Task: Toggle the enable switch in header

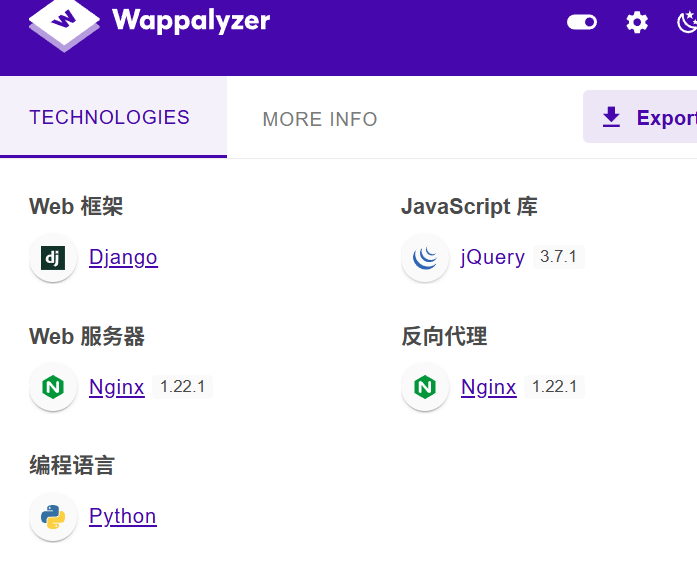Action: (x=582, y=22)
